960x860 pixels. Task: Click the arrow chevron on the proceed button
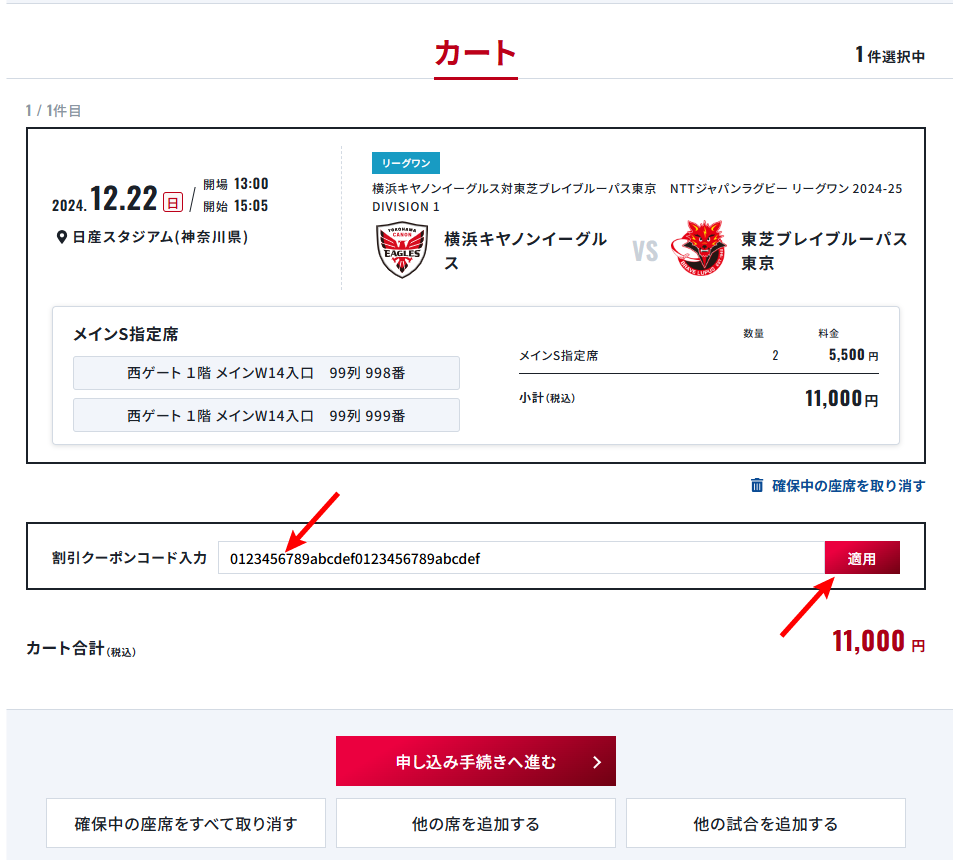pyautogui.click(x=597, y=762)
